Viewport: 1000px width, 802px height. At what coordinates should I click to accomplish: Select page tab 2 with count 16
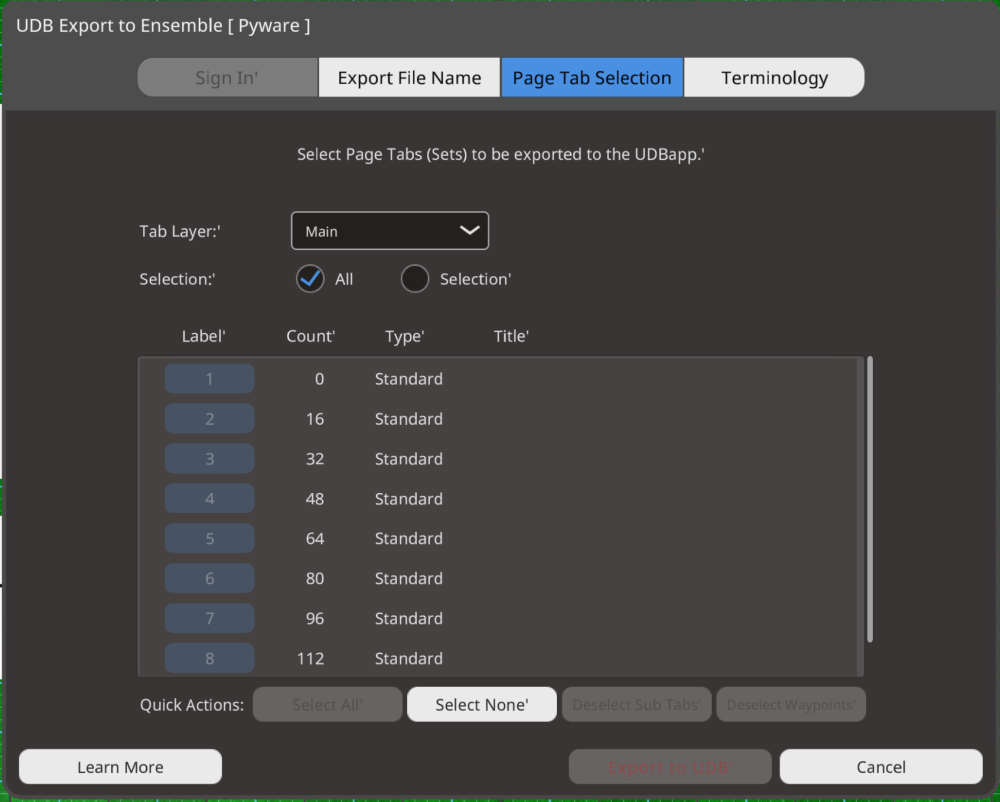(x=209, y=418)
